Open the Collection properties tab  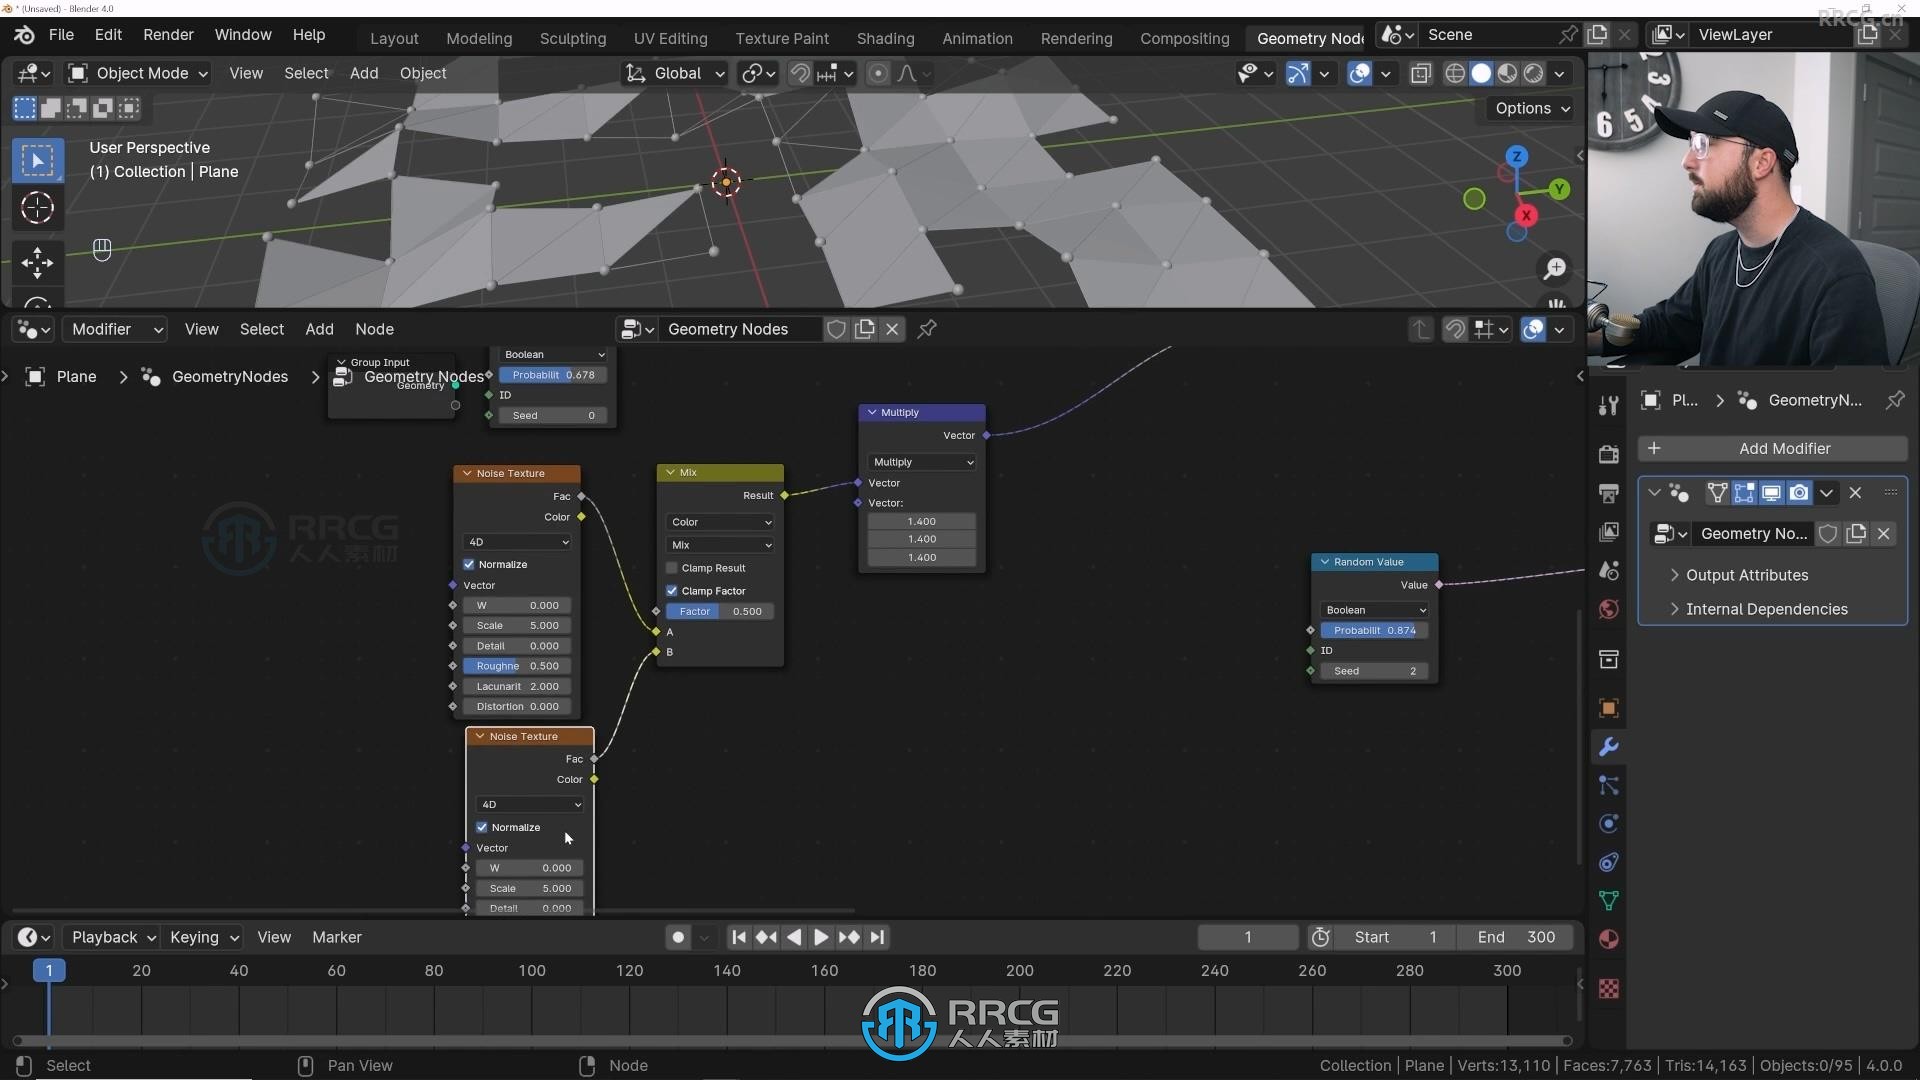(x=1608, y=659)
